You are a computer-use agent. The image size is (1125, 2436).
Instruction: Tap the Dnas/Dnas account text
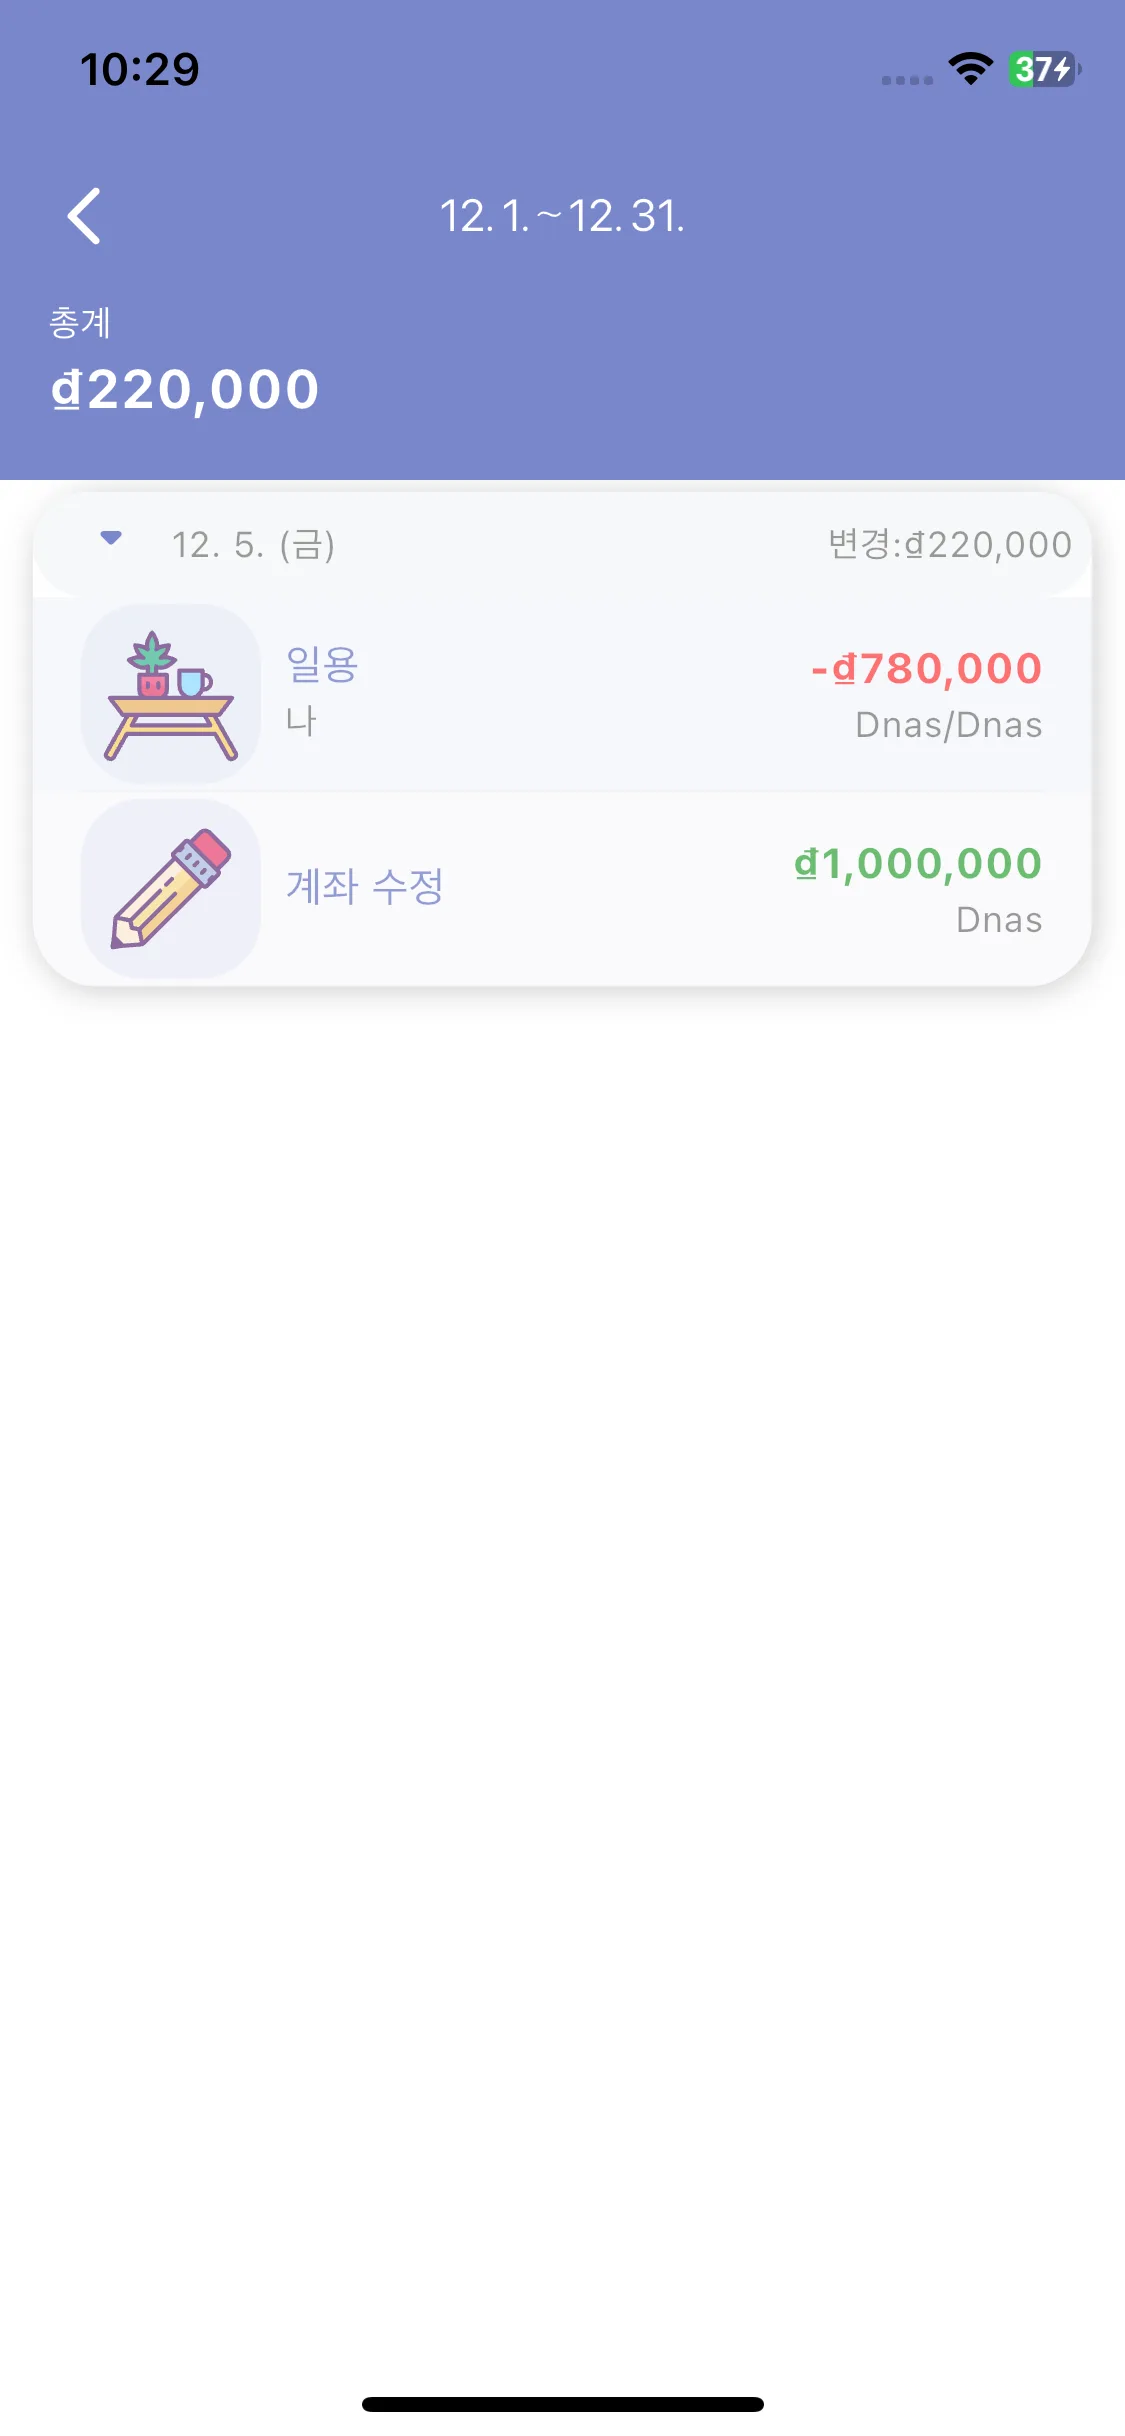(x=948, y=725)
